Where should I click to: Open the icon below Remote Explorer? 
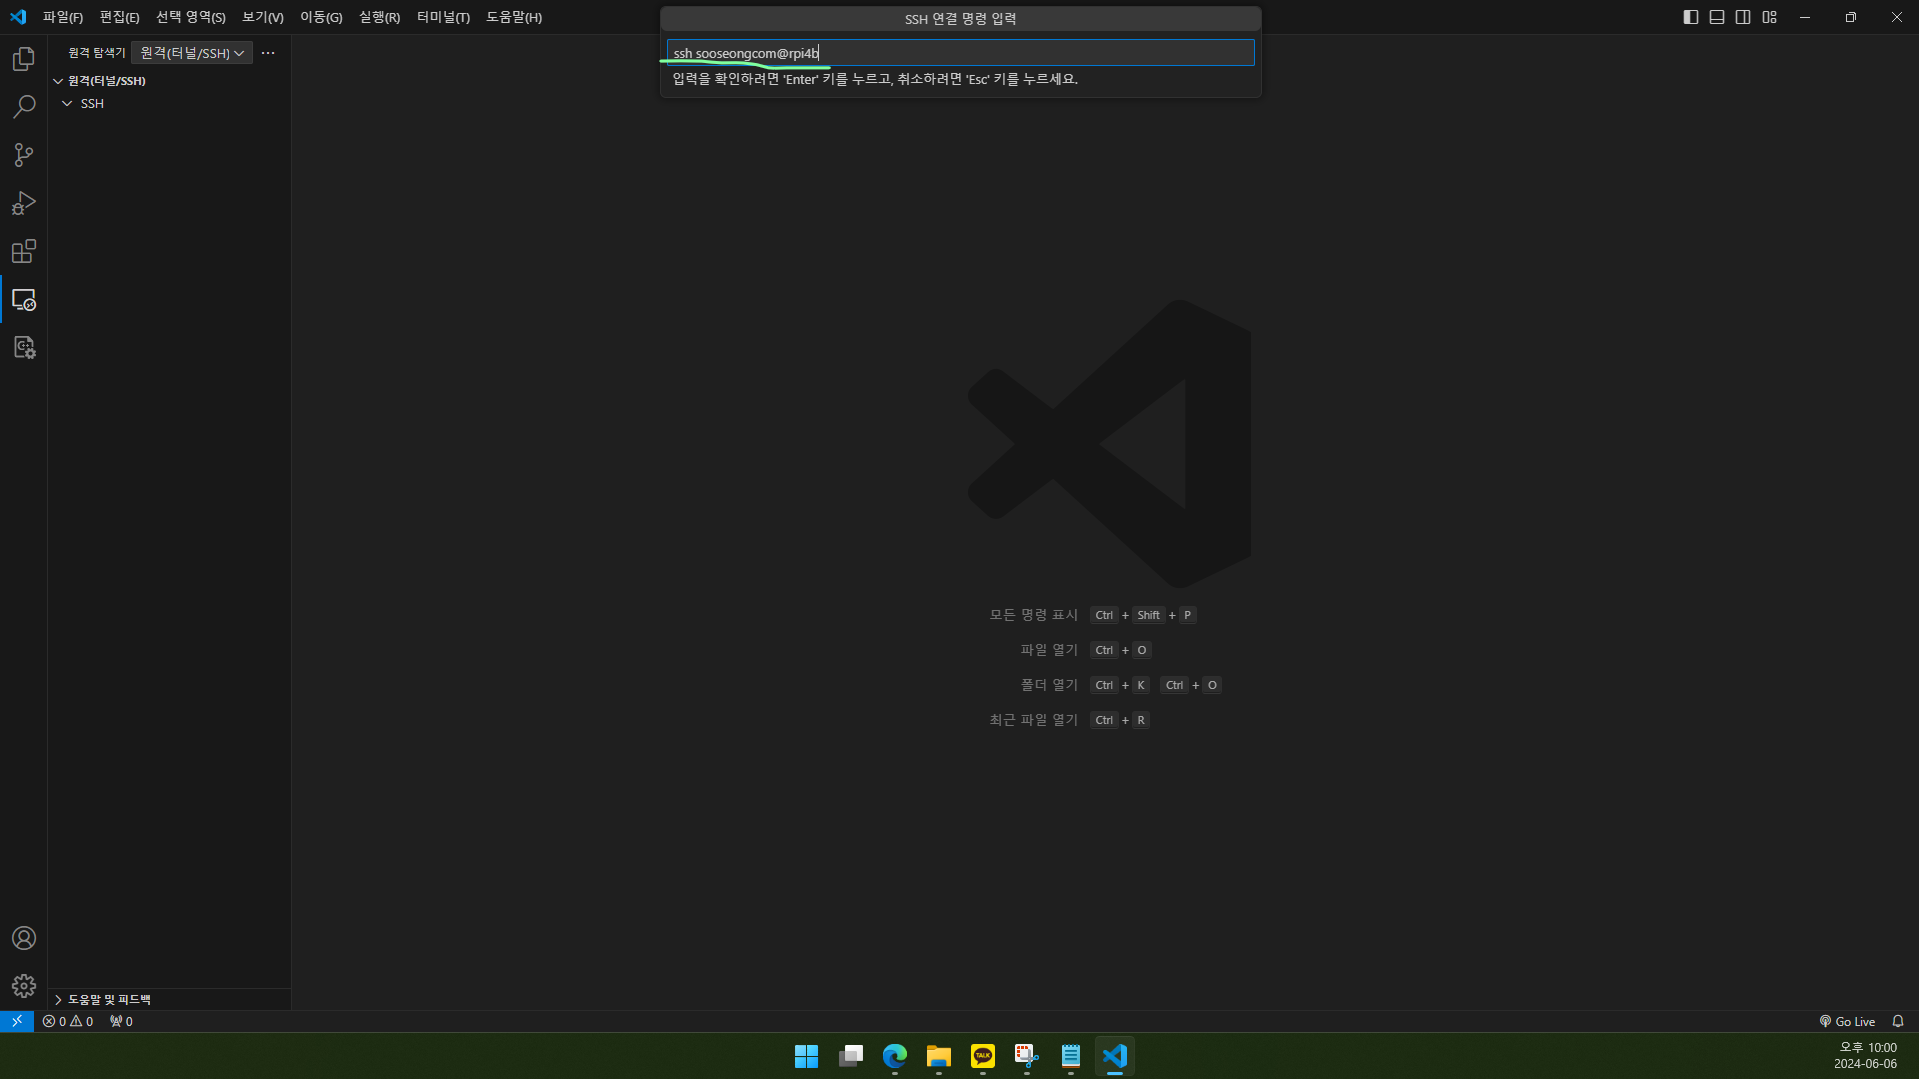[24, 347]
